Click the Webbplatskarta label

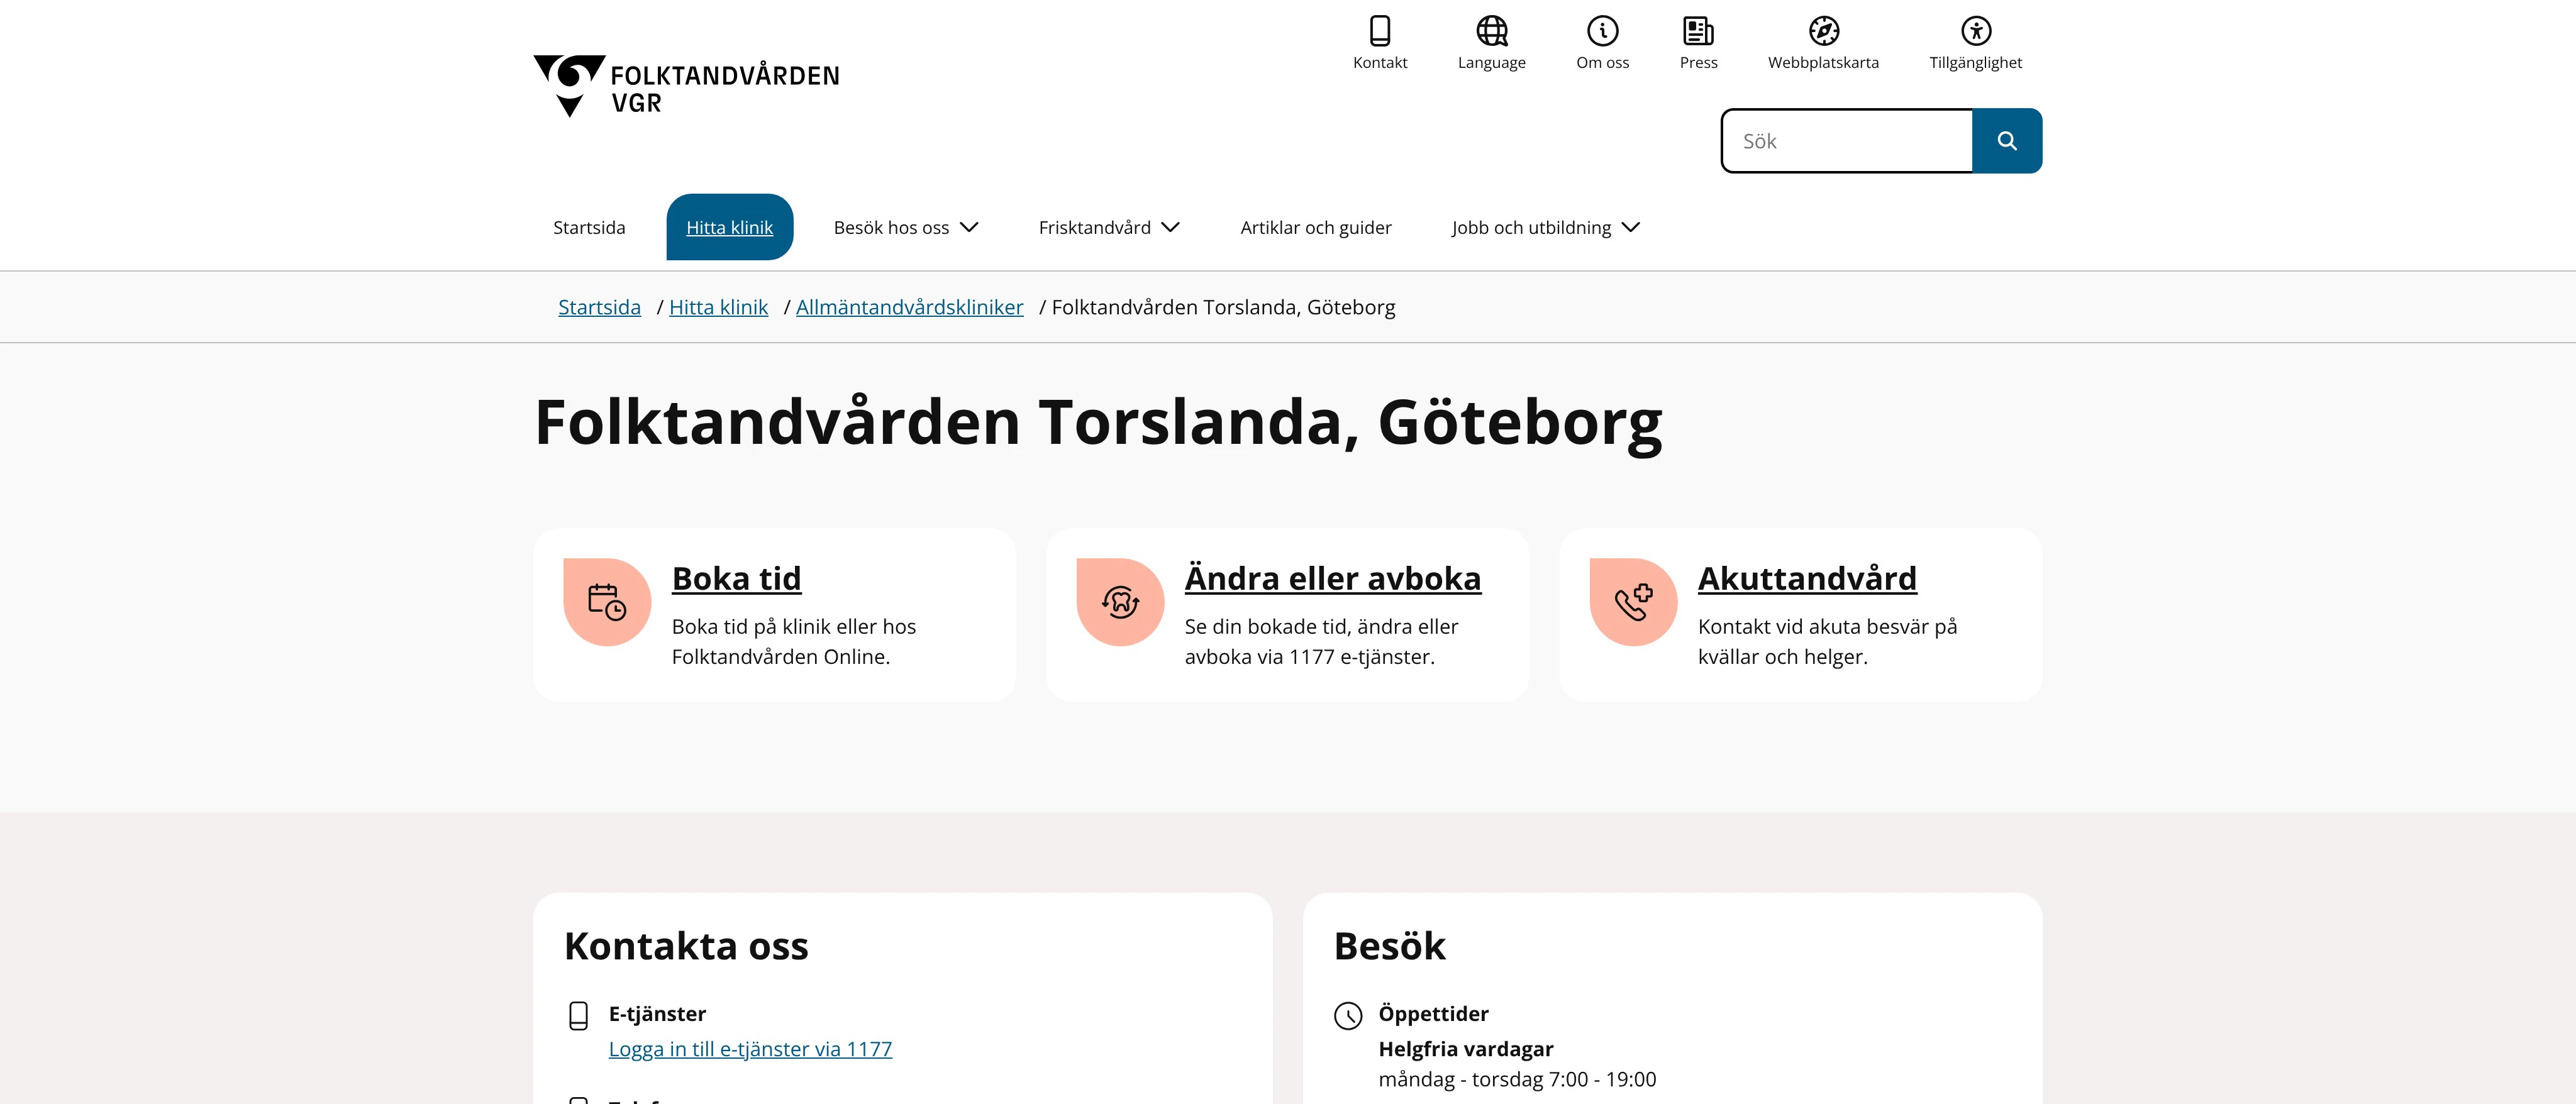(1823, 62)
